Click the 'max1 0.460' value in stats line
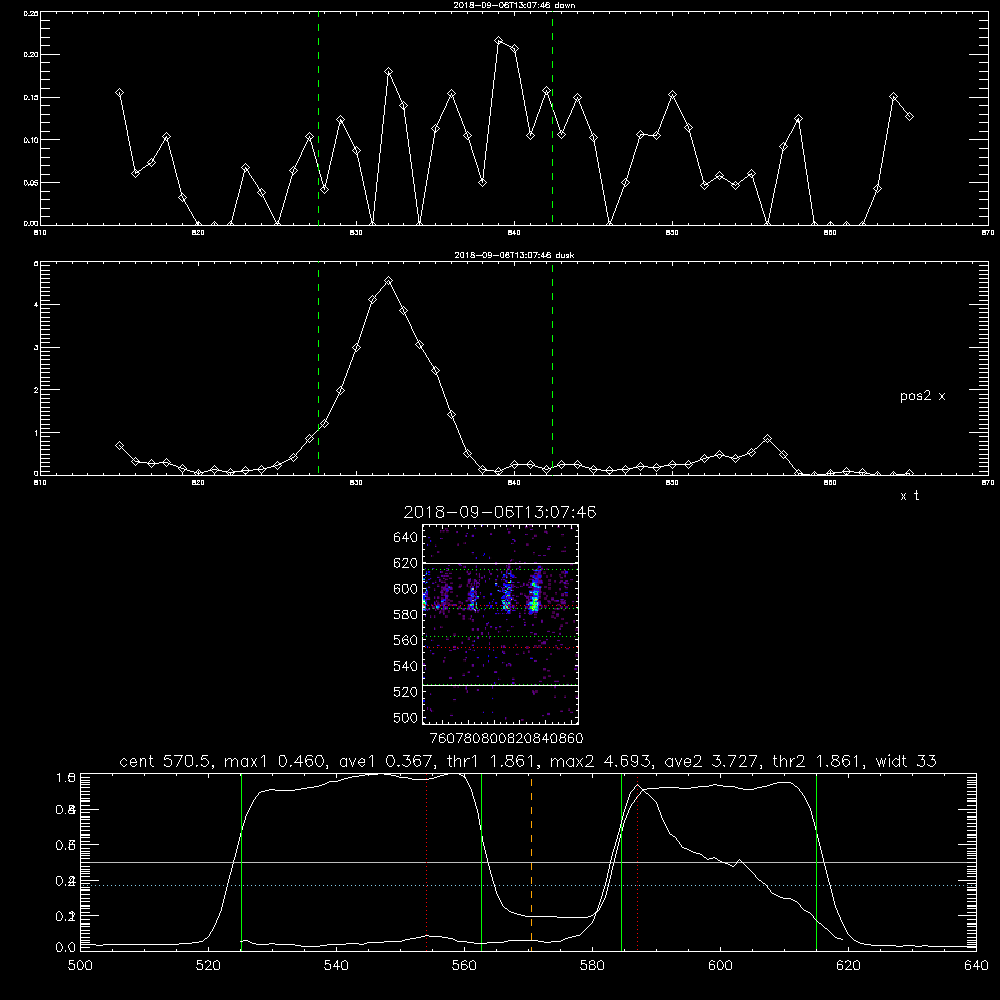The height and width of the screenshot is (1000, 1000). click(276, 761)
